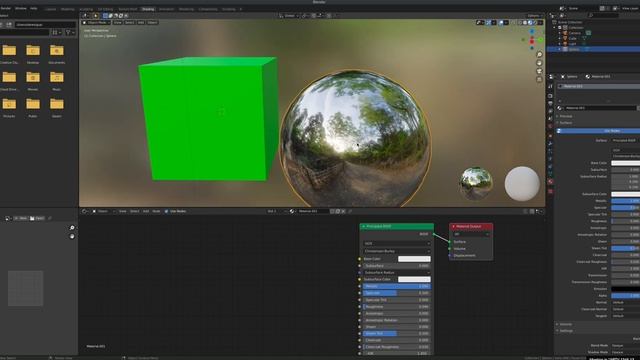Collapse the Settings panel in properties
The width and height of the screenshot is (640, 360).
(566, 331)
